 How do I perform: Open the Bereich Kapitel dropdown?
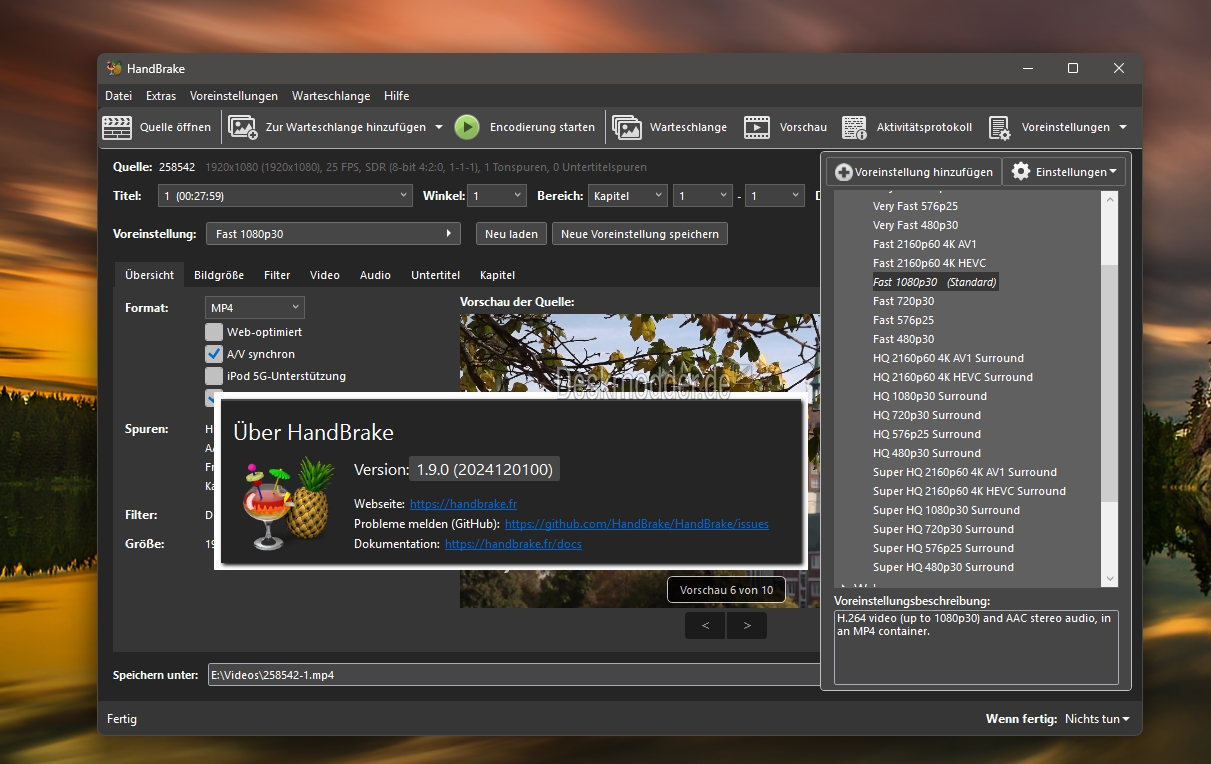click(x=627, y=196)
